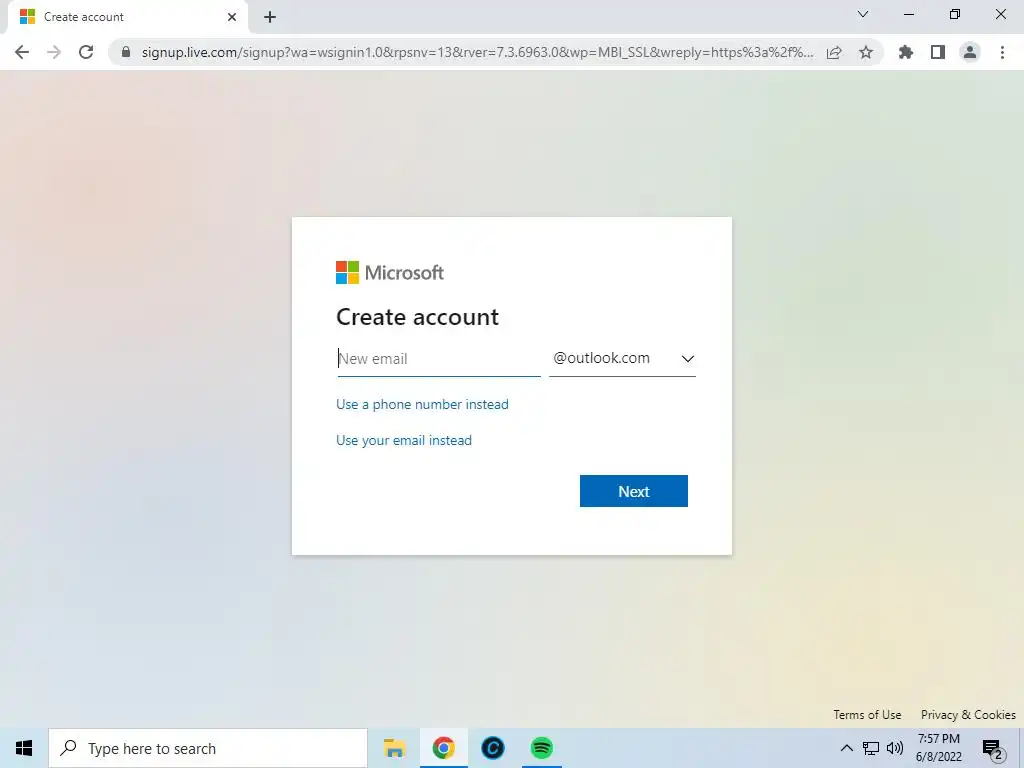Open the Chrome profile avatar
The width and height of the screenshot is (1024, 768).
970,52
